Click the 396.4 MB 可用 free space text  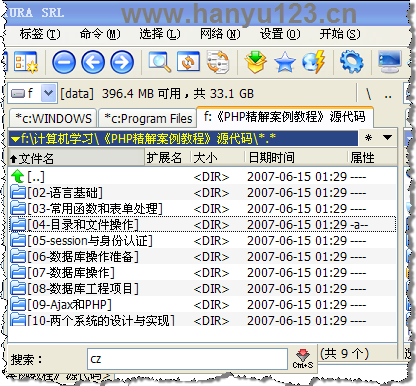tap(141, 94)
